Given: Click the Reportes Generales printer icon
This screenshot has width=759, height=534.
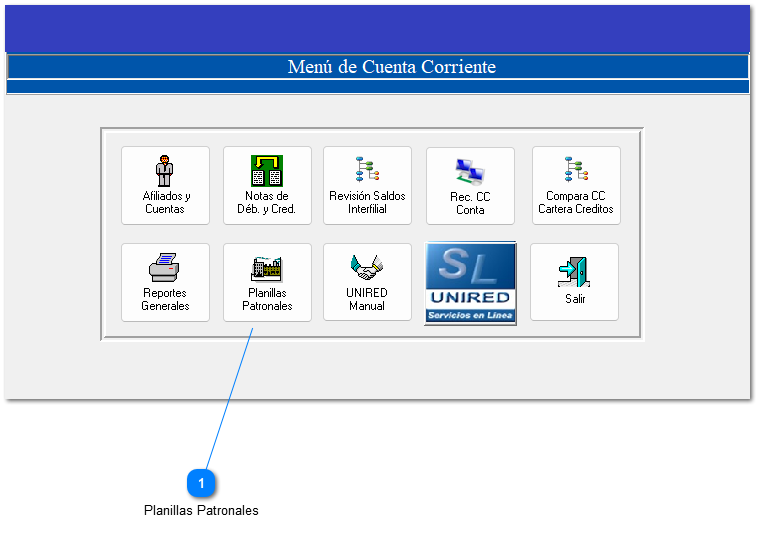Looking at the screenshot, I should pyautogui.click(x=165, y=268).
